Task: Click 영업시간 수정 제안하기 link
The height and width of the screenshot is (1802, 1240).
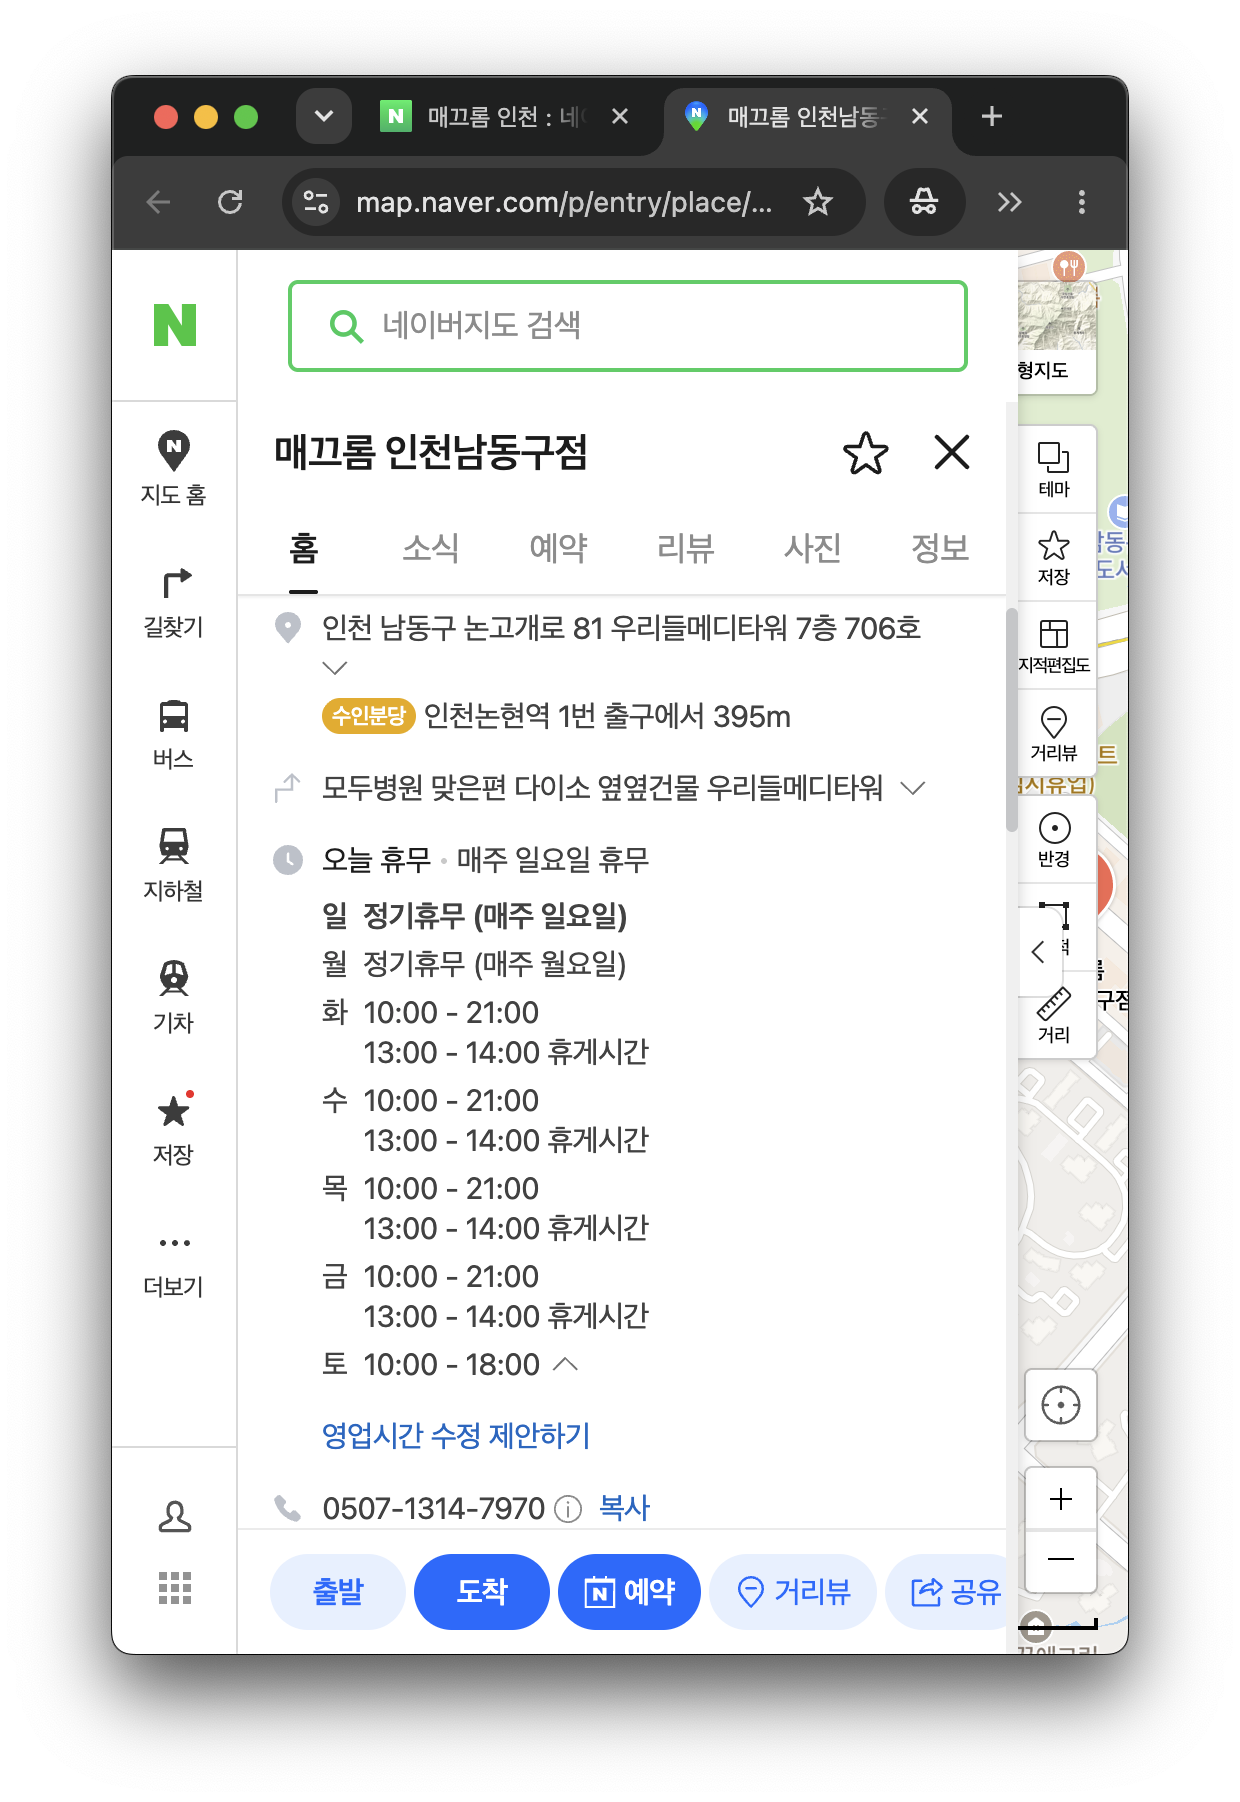Action: point(456,1436)
